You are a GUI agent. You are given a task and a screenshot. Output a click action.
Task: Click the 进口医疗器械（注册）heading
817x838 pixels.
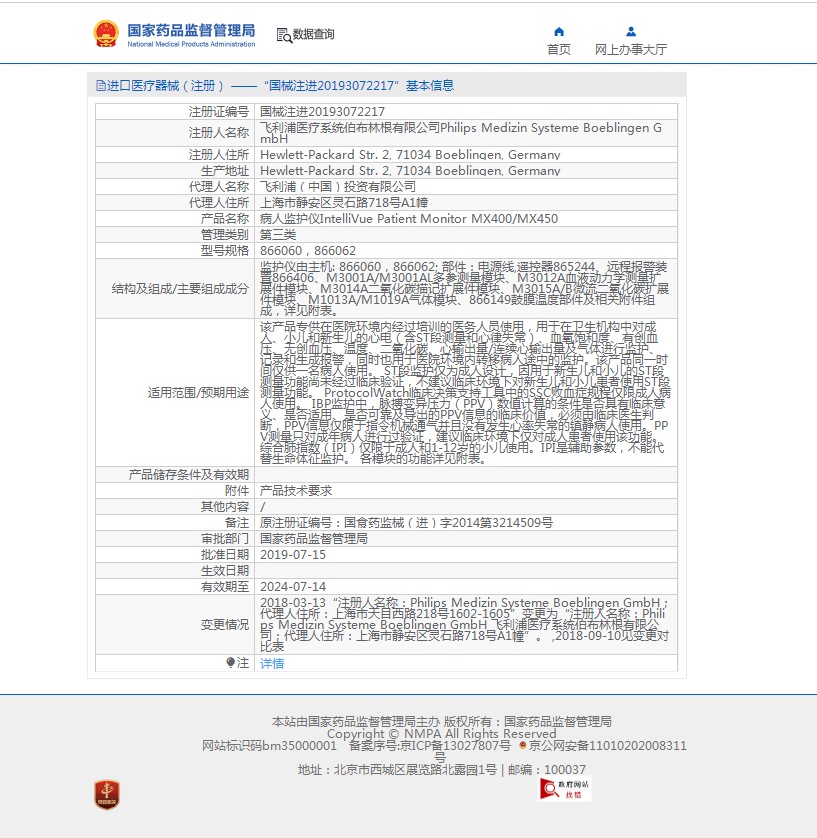[x=166, y=86]
